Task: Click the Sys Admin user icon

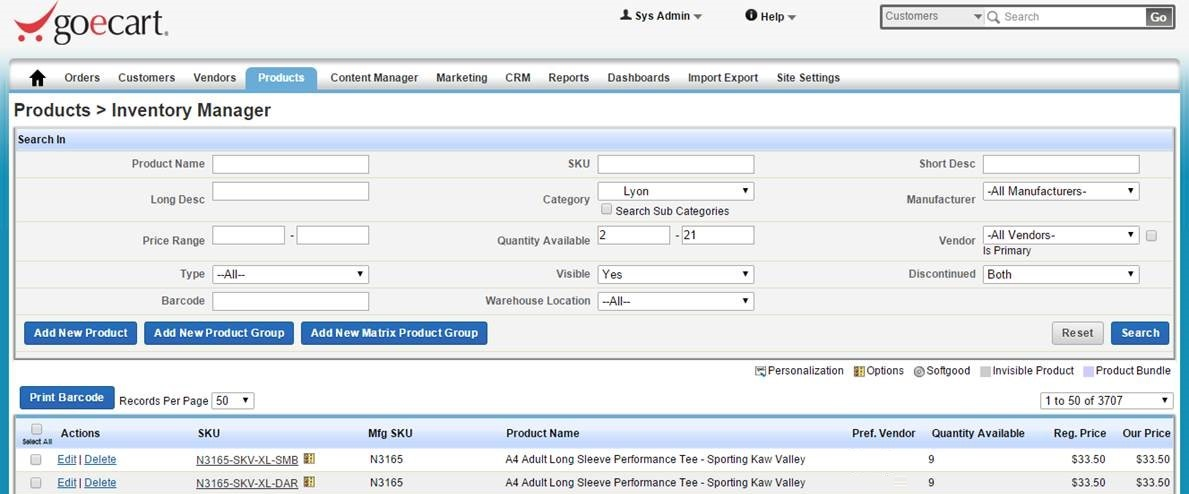Action: click(x=626, y=16)
